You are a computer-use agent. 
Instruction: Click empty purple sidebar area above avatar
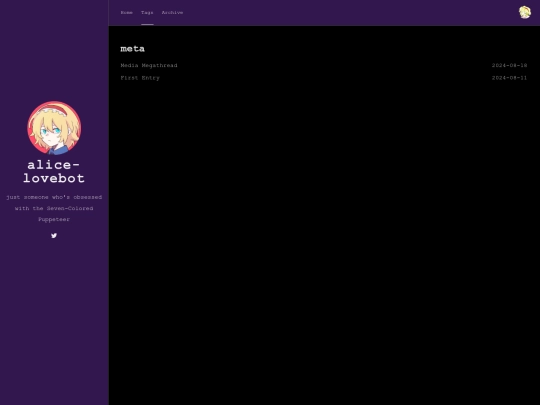pyautogui.click(x=54, y=52)
